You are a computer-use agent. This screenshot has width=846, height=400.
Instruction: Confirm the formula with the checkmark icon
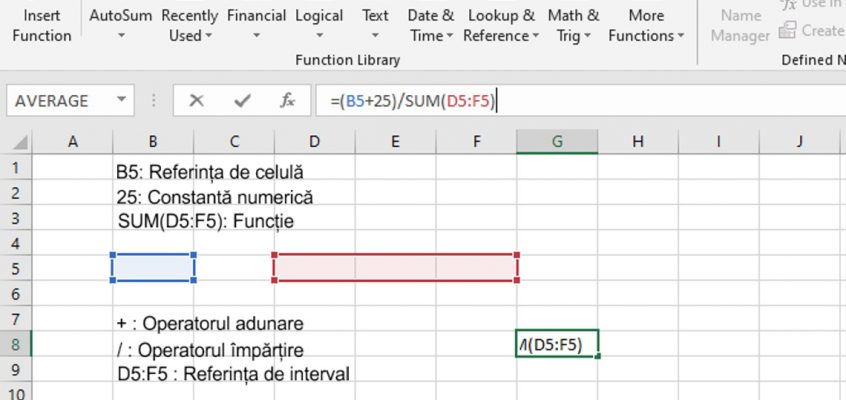pos(242,100)
